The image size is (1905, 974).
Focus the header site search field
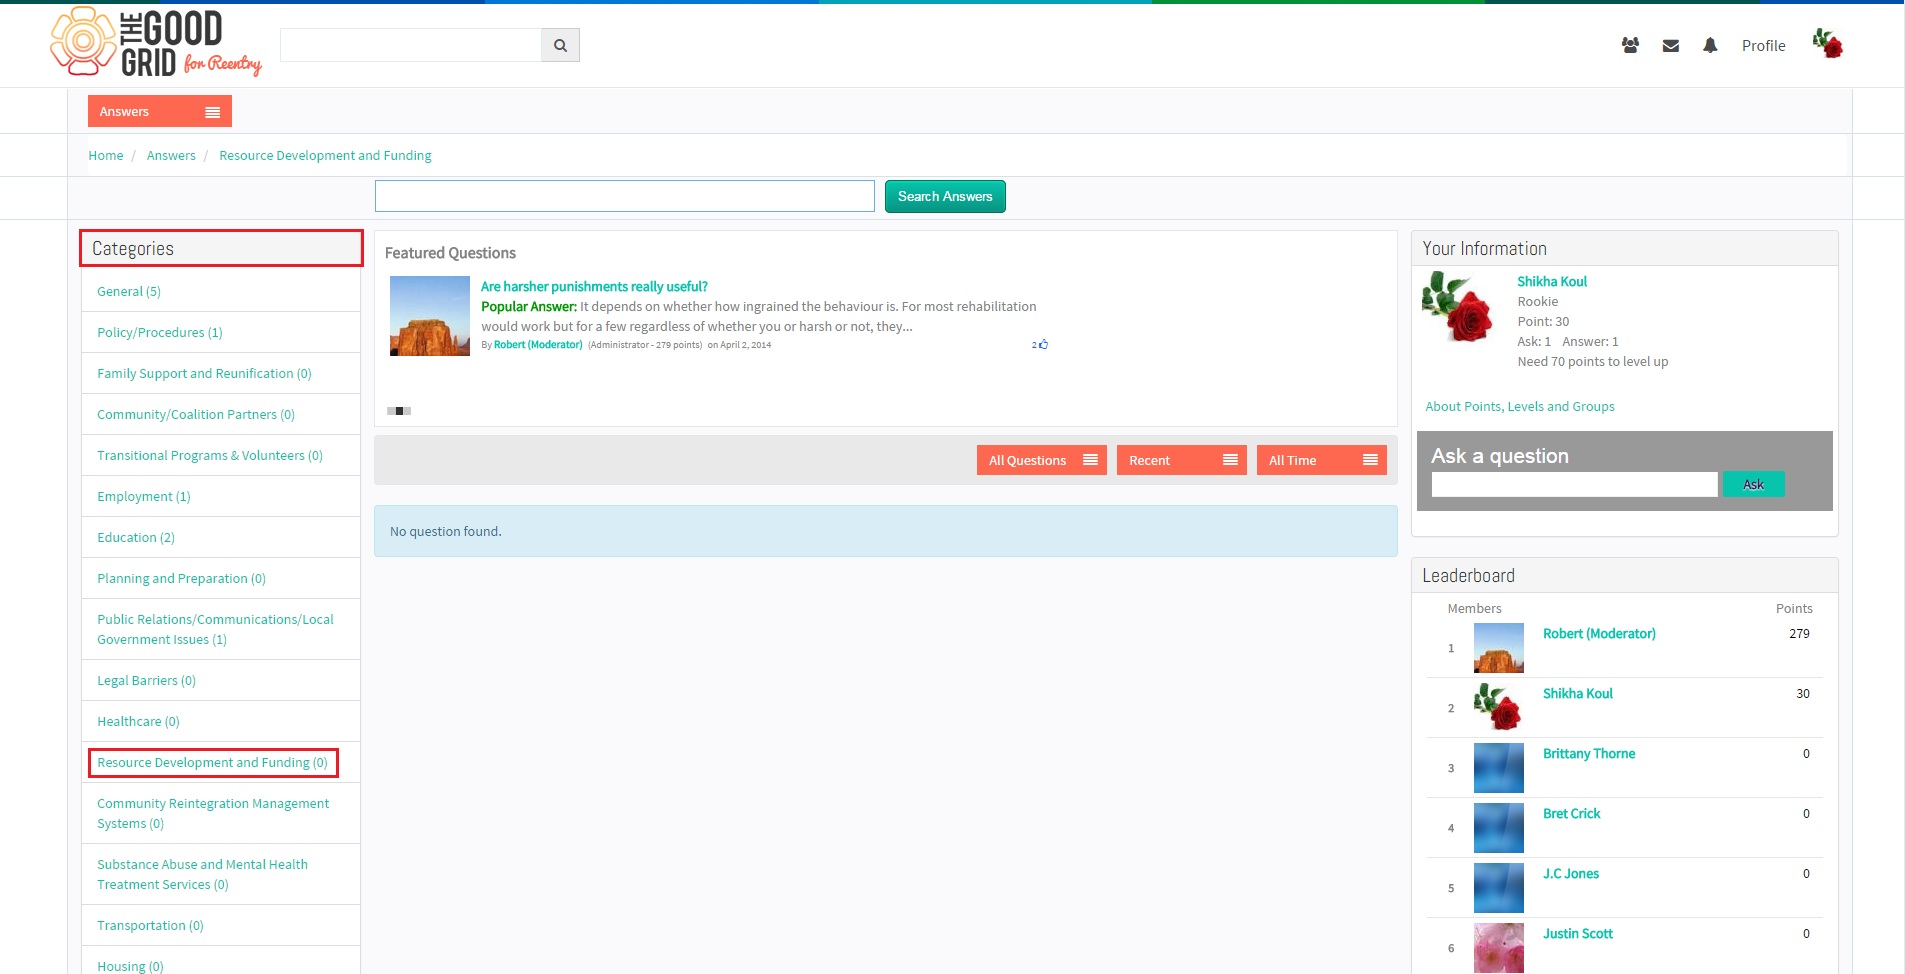click(x=411, y=45)
